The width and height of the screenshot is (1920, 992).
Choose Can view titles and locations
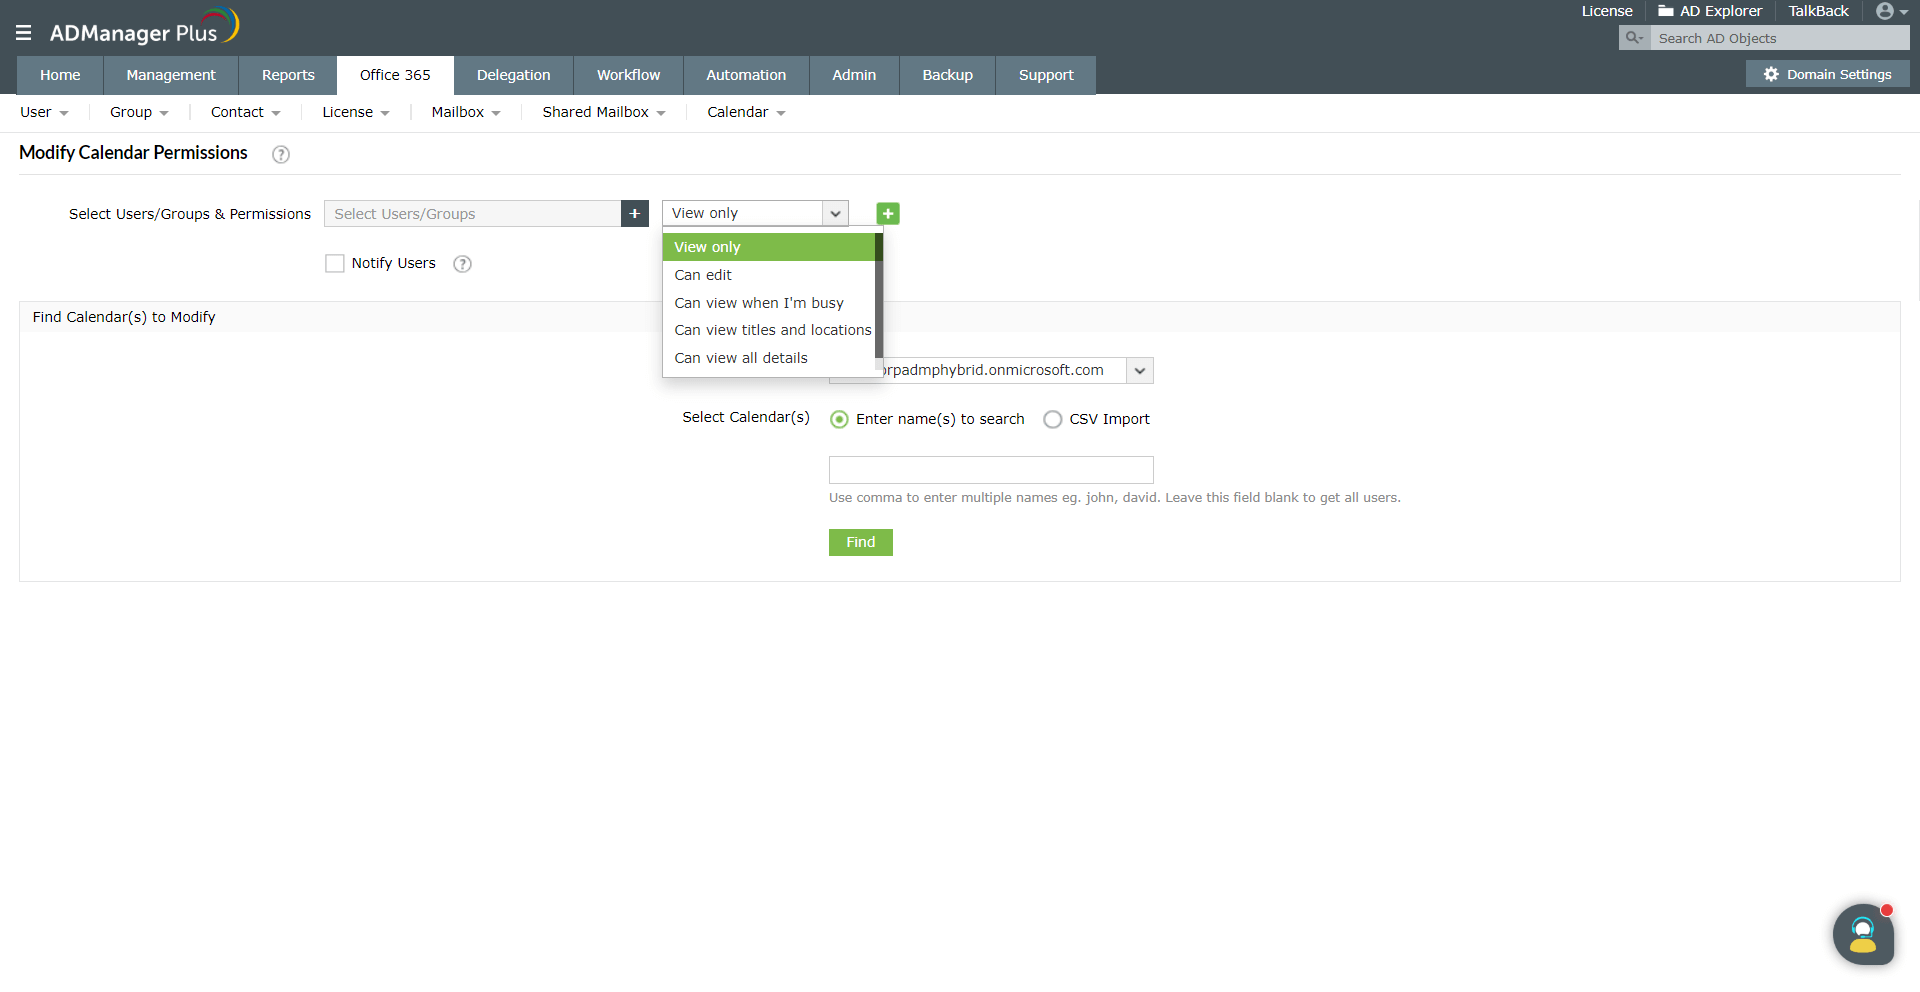(768, 330)
